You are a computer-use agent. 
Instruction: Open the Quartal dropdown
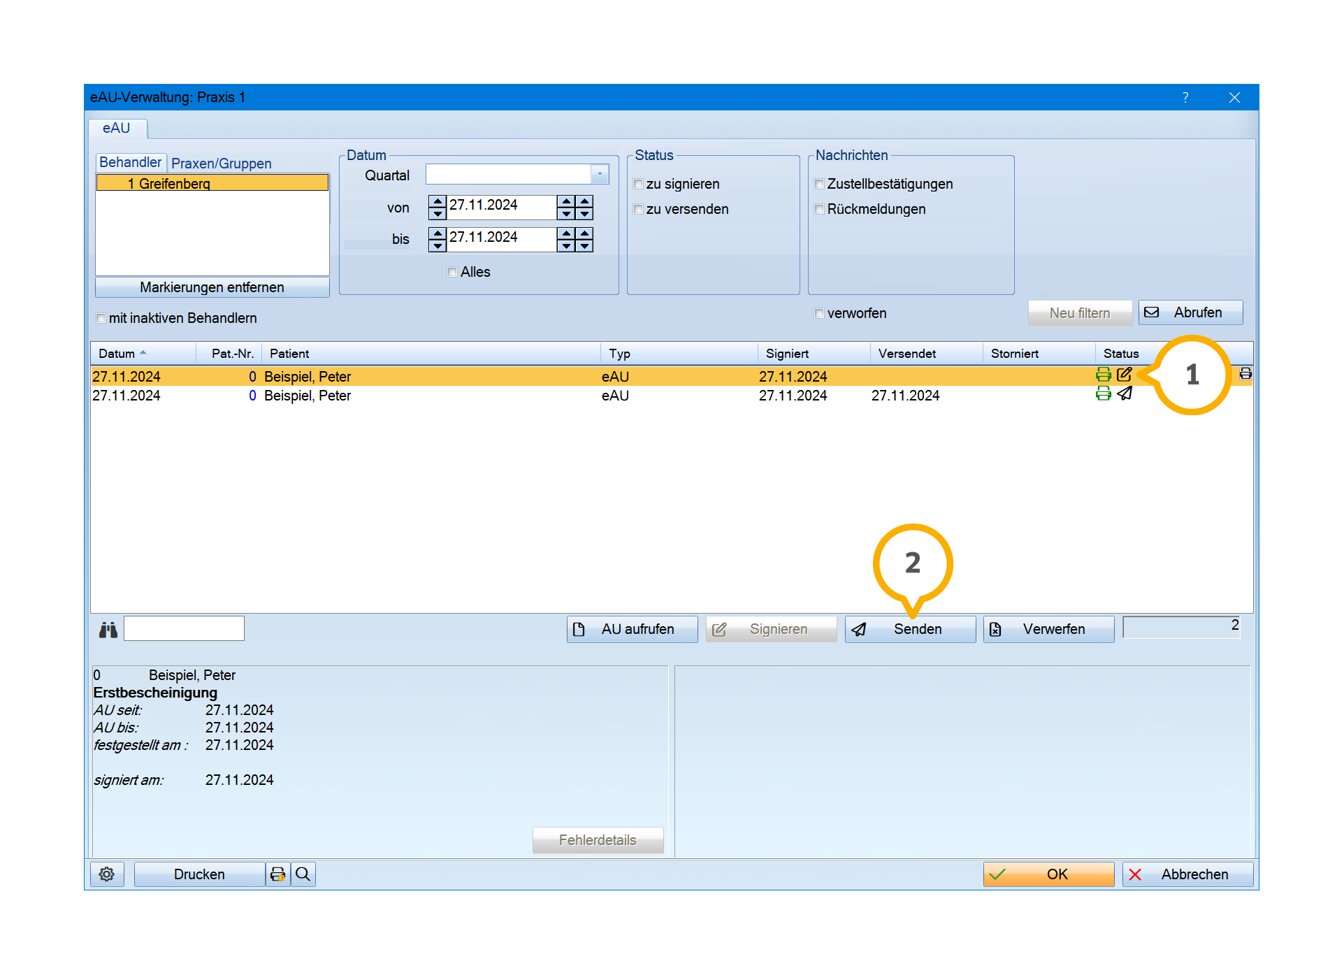pos(599,174)
